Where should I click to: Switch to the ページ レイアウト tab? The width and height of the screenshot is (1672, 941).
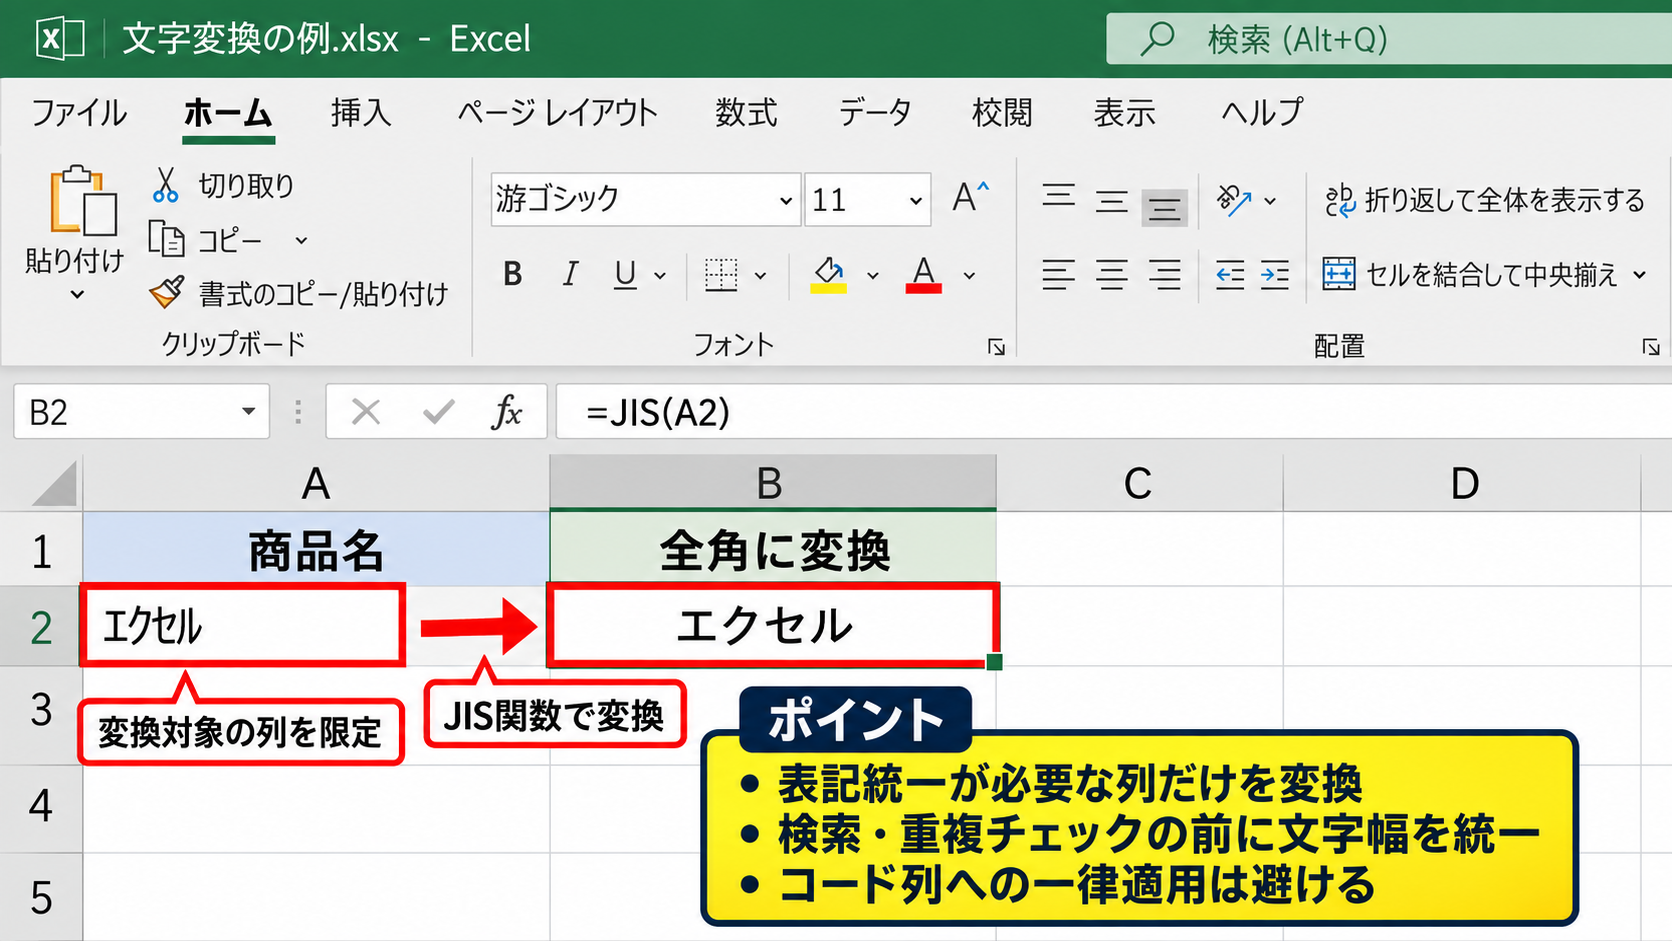[558, 112]
